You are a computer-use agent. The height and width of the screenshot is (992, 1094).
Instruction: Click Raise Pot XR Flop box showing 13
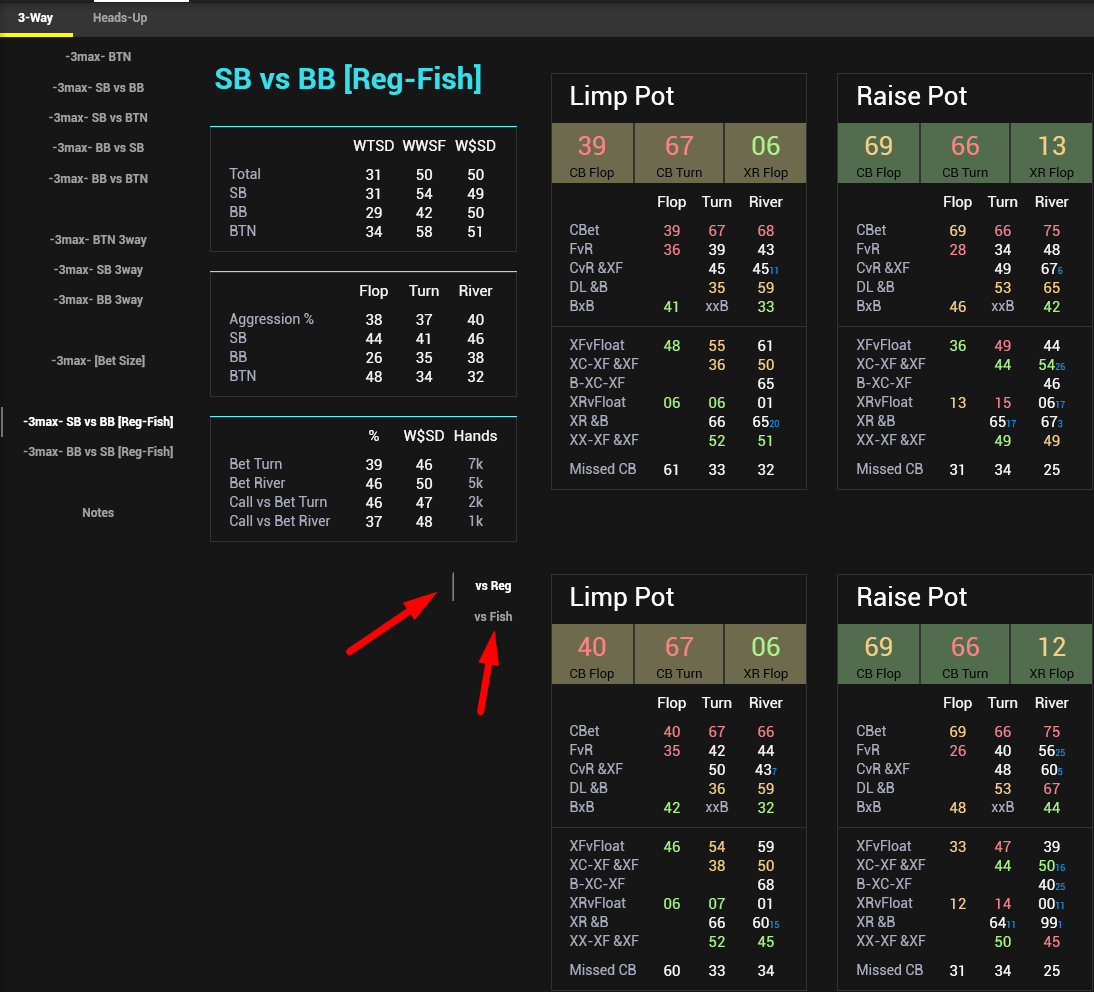(1051, 153)
